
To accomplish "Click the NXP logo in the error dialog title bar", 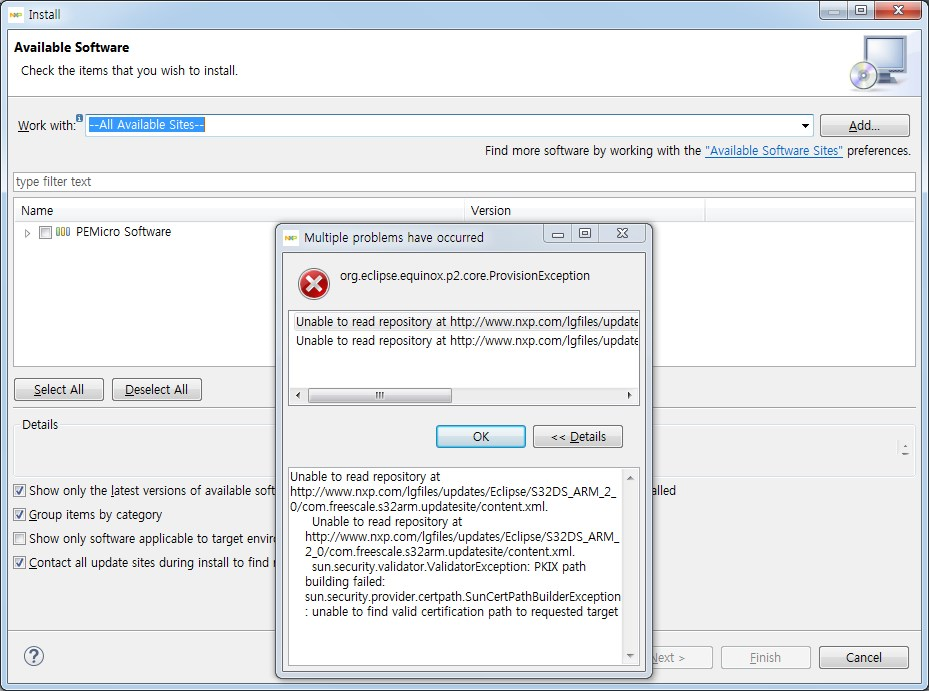I will (x=290, y=238).
